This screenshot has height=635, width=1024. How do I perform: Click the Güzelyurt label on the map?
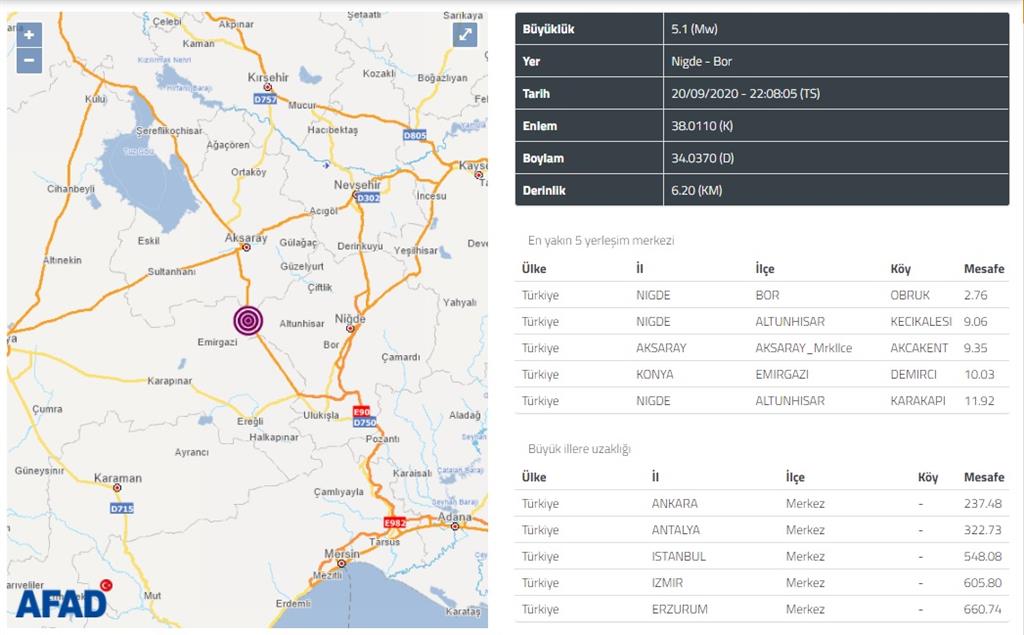302,267
